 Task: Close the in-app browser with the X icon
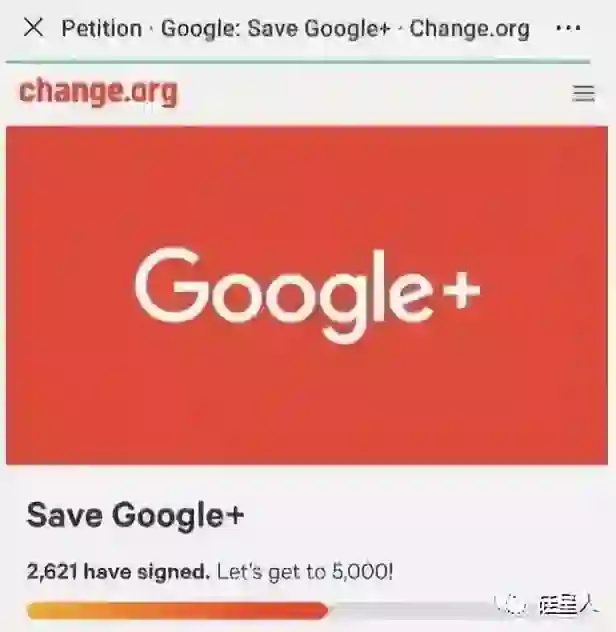coord(33,27)
